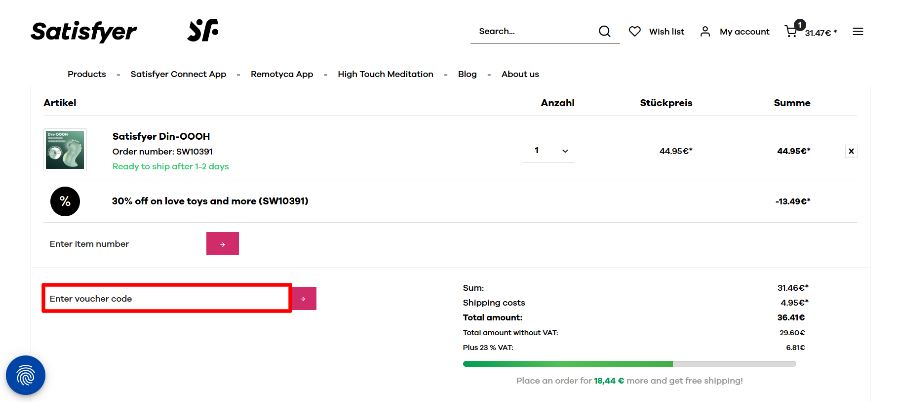Click the Order number: SW10391 text
Viewport: 900px width, 402px height.
click(x=162, y=152)
